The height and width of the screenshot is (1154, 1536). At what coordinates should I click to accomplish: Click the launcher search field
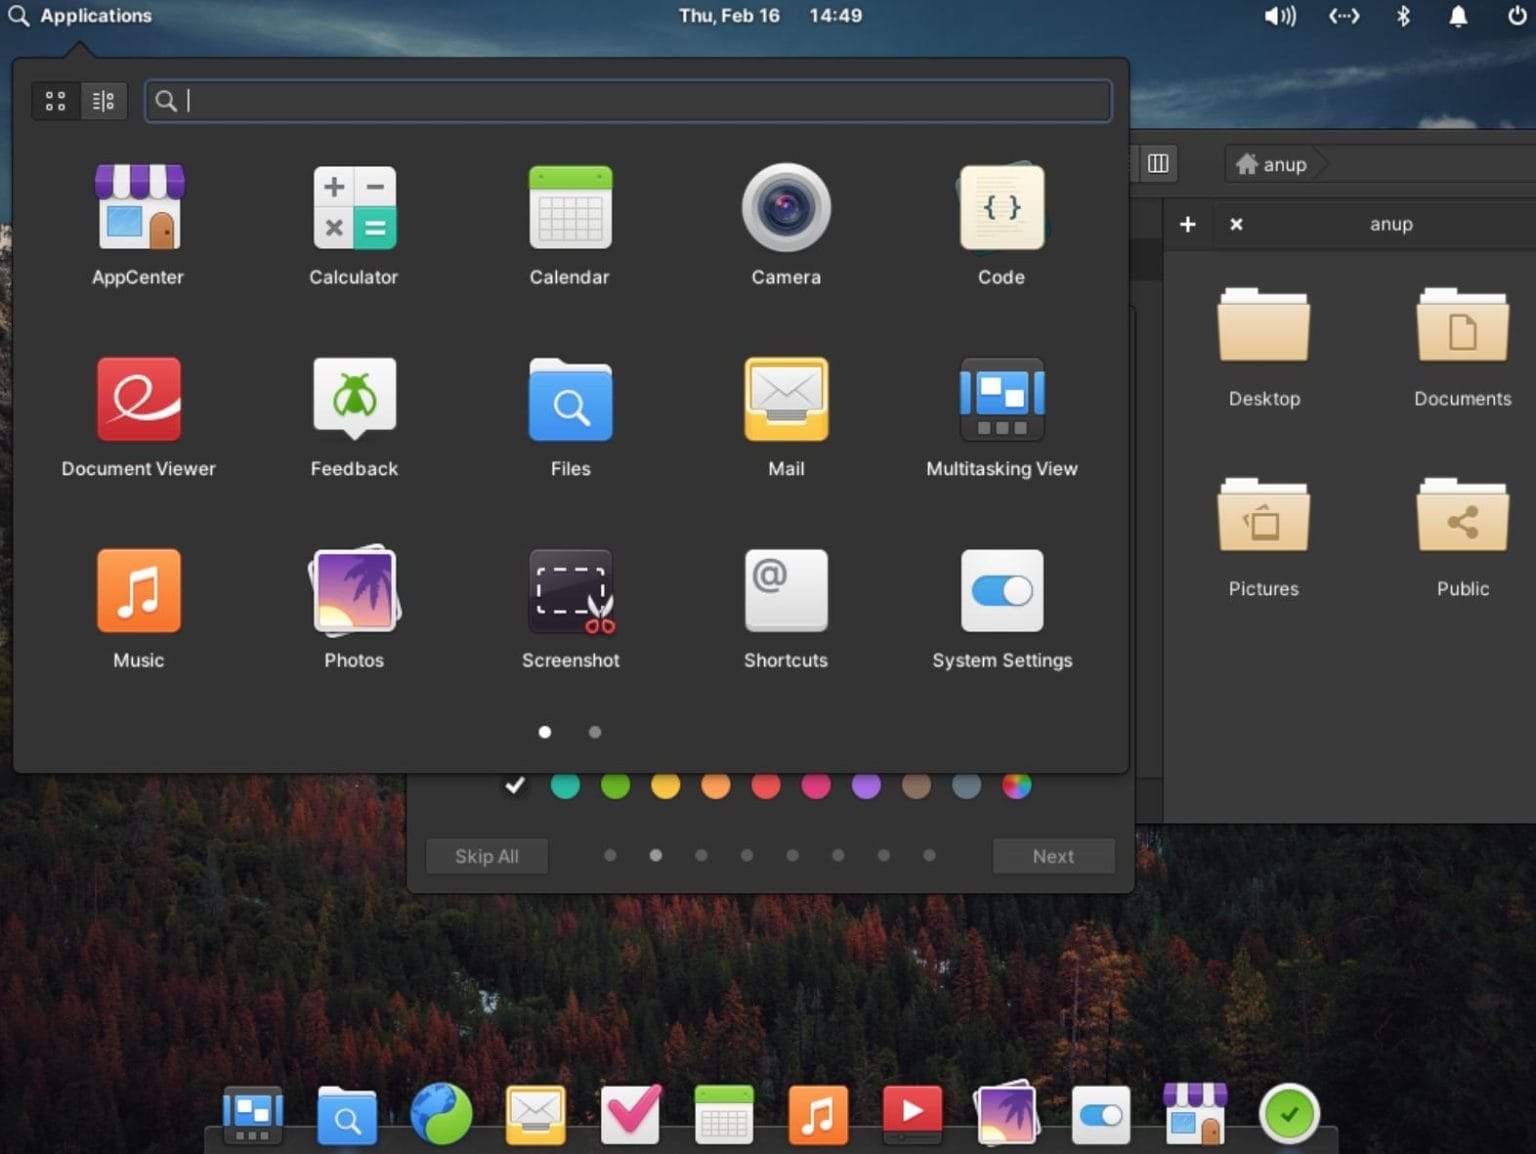pos(628,100)
